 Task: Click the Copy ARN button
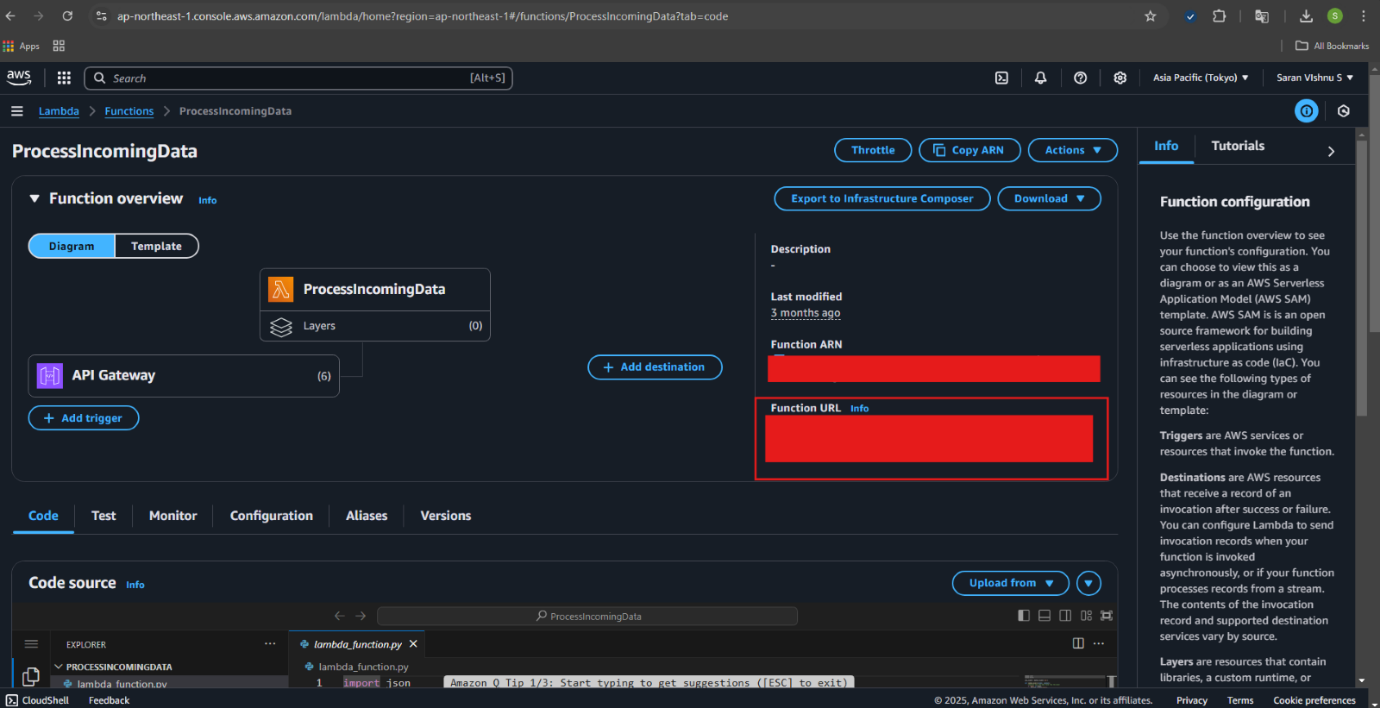point(968,150)
